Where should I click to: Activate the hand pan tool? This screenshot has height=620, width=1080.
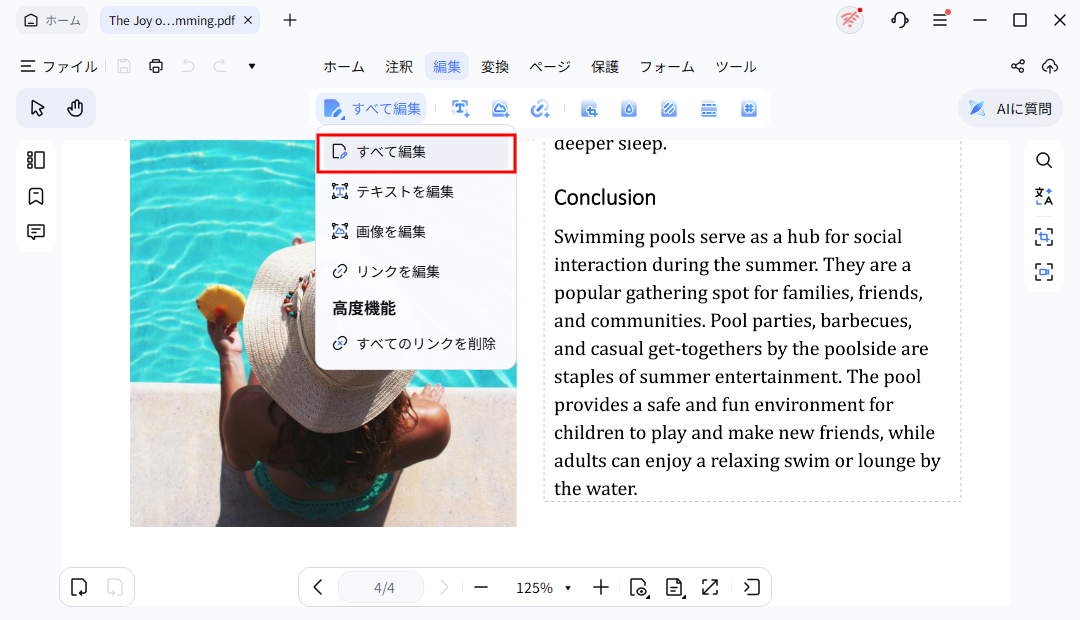[75, 108]
